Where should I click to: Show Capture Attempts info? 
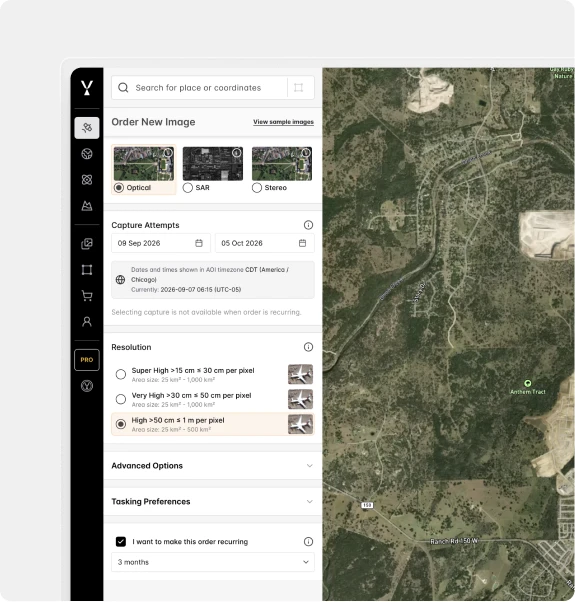[x=308, y=225]
